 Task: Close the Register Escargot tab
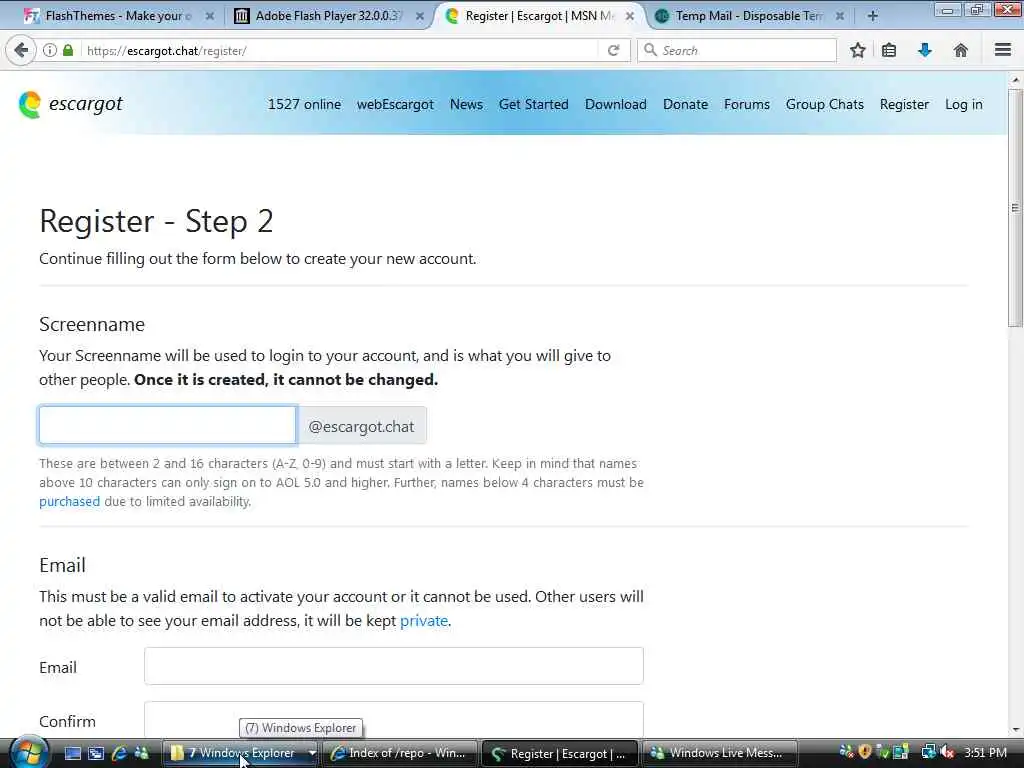[x=630, y=16]
